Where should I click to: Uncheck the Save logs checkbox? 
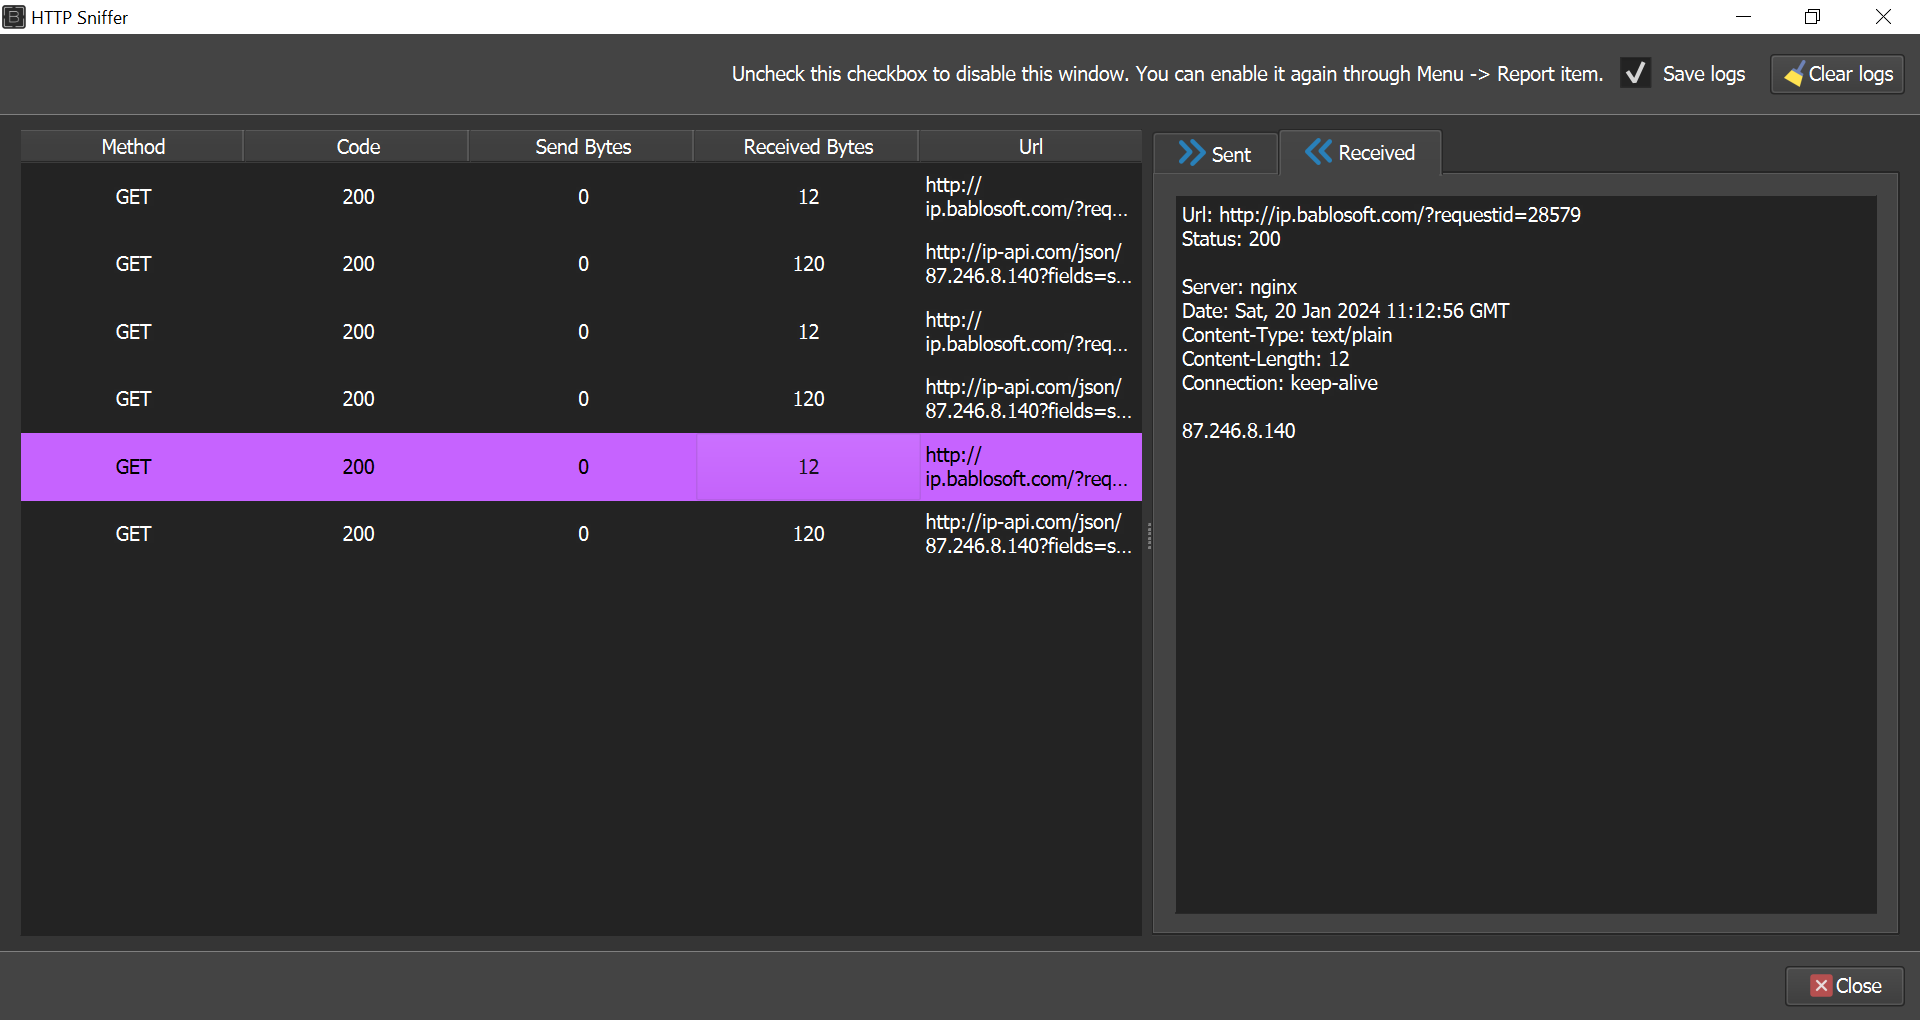(x=1635, y=74)
